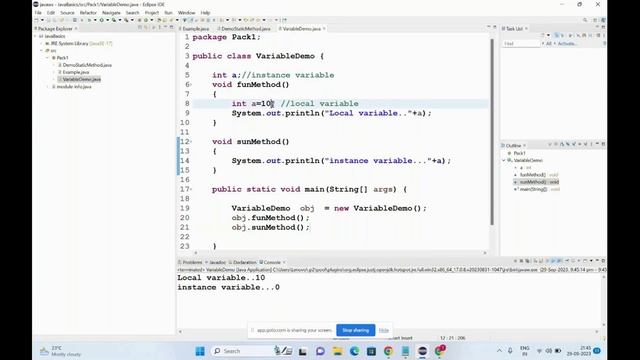This screenshot has height=360, width=640.
Task: Collapse the Pack1 package node
Action: [47, 58]
